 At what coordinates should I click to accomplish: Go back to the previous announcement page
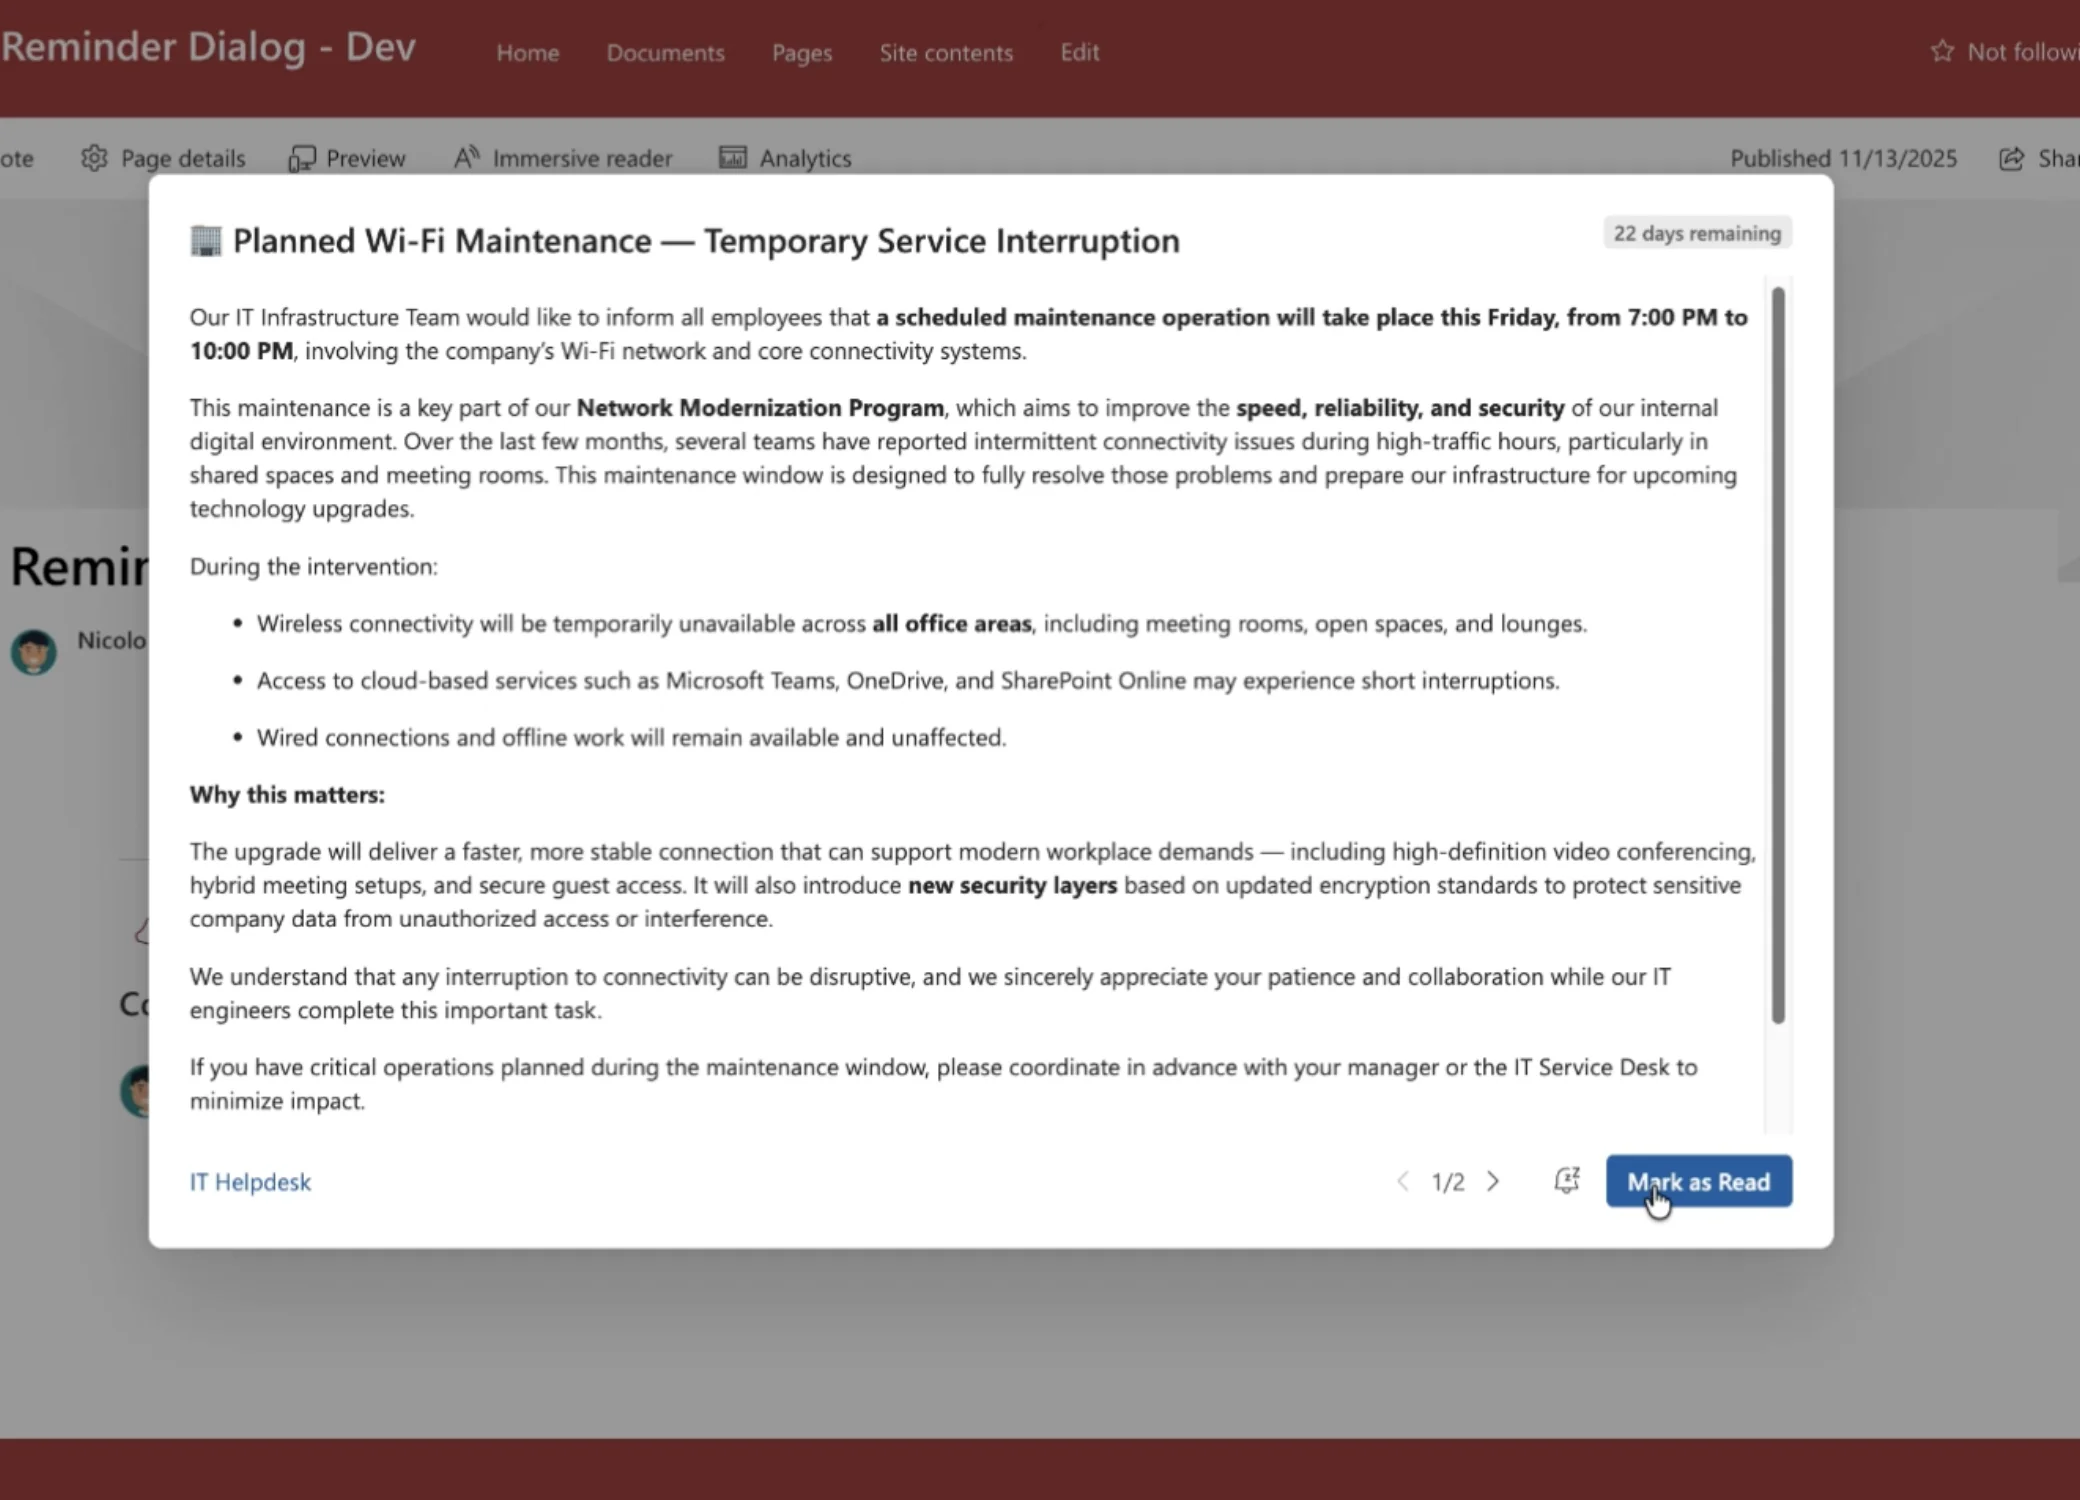click(x=1404, y=1181)
